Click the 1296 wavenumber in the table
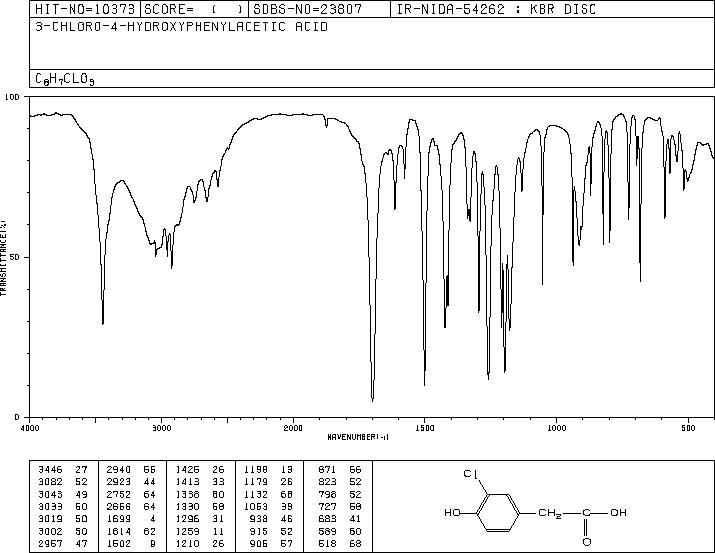The image size is (715, 553). [x=187, y=519]
